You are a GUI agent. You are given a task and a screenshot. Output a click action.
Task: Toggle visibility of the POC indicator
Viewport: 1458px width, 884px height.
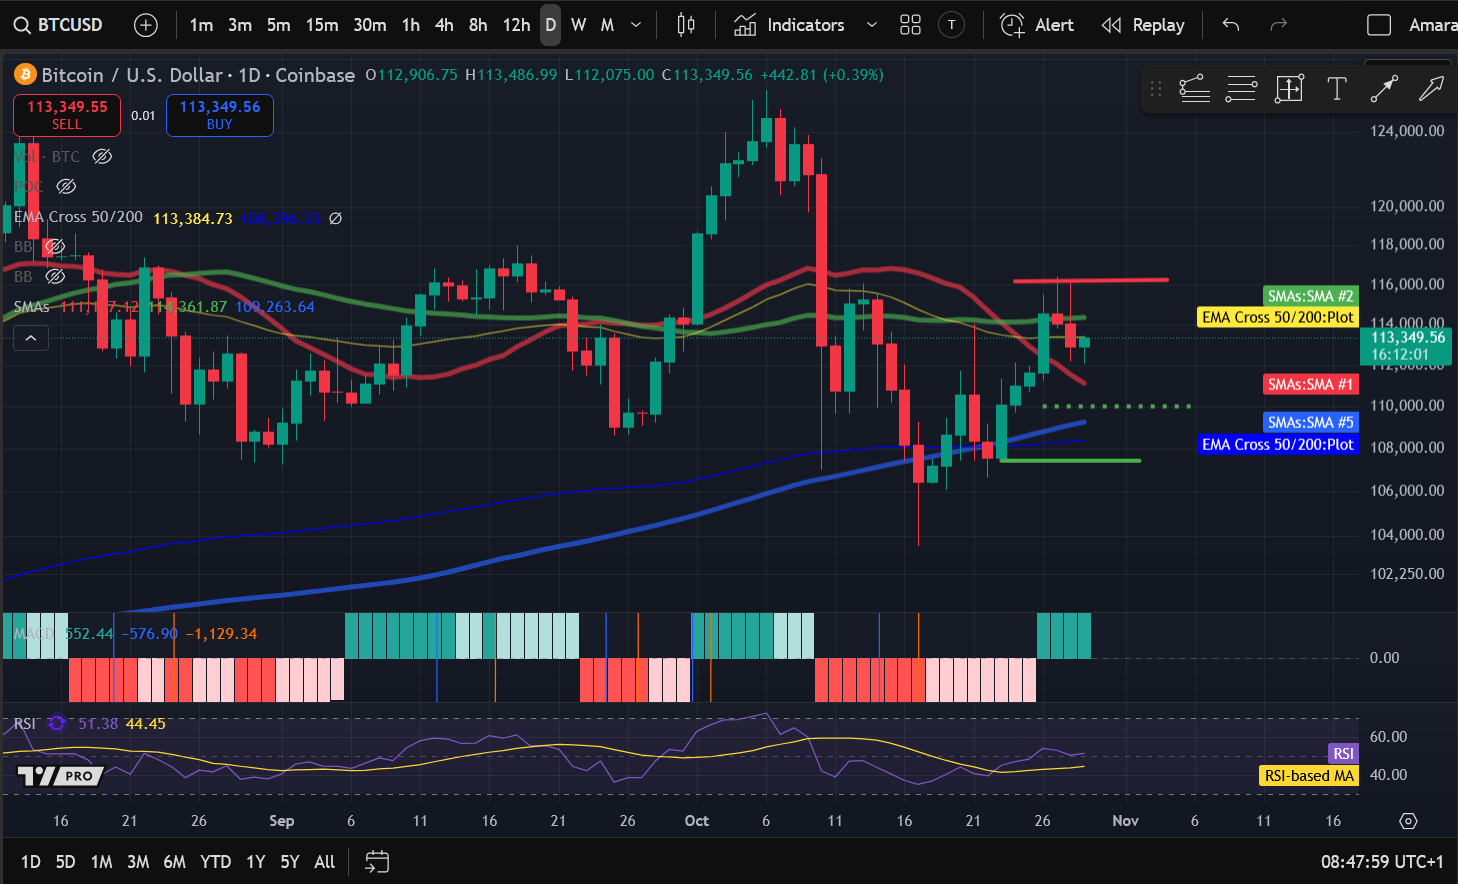(66, 186)
